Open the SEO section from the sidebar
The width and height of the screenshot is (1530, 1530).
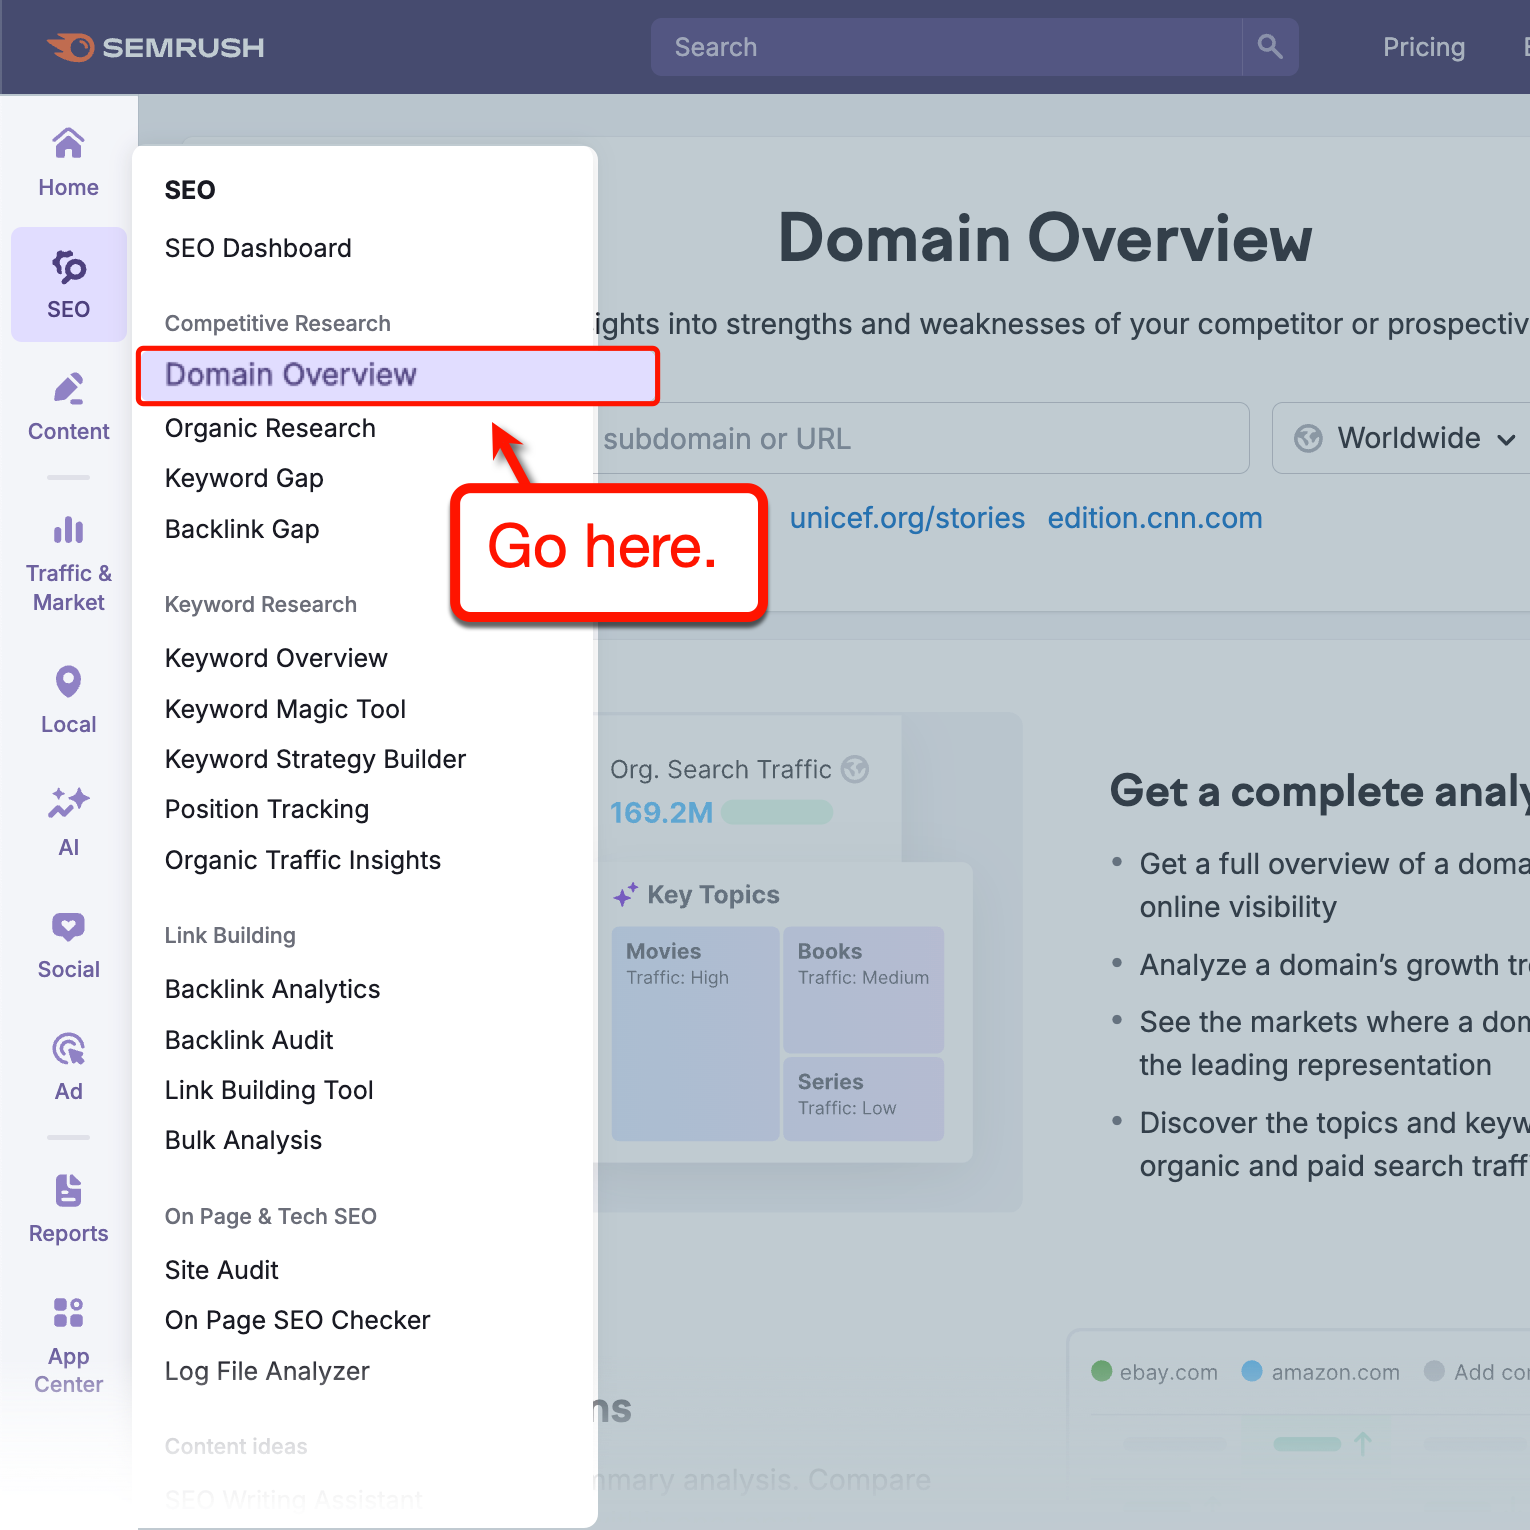pos(68,284)
